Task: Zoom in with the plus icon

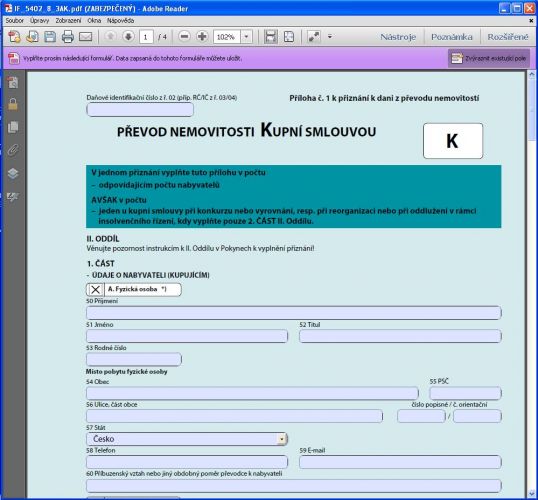Action: click(202, 36)
